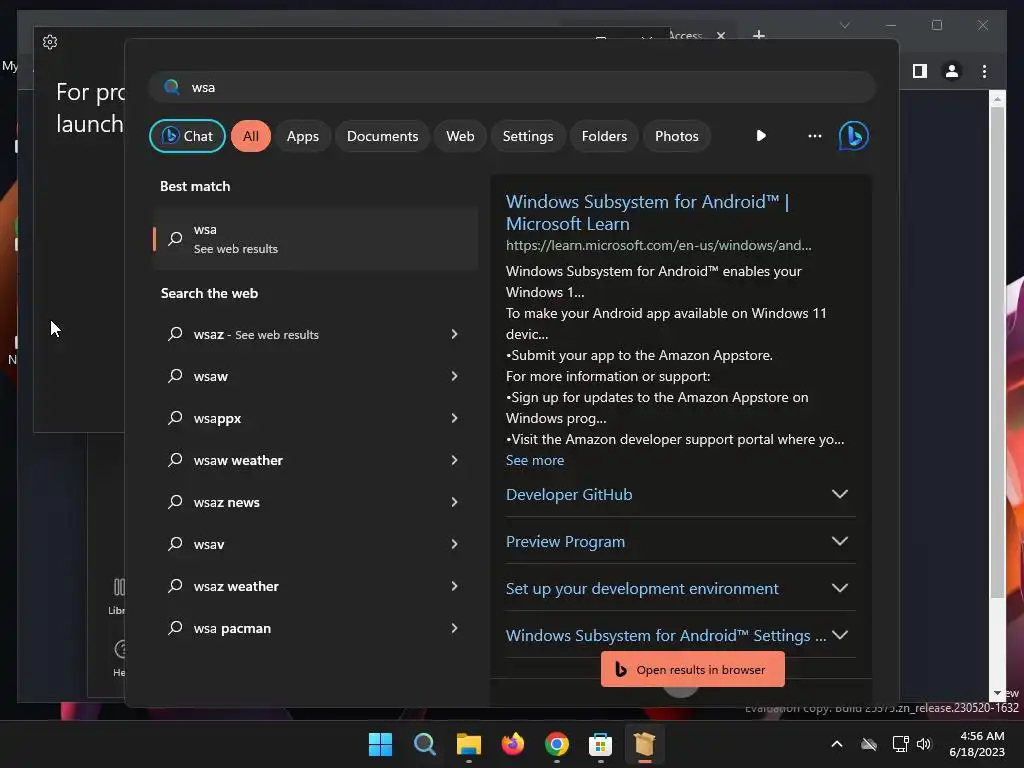Click the Chrome page vertical scrollbar

(997, 353)
